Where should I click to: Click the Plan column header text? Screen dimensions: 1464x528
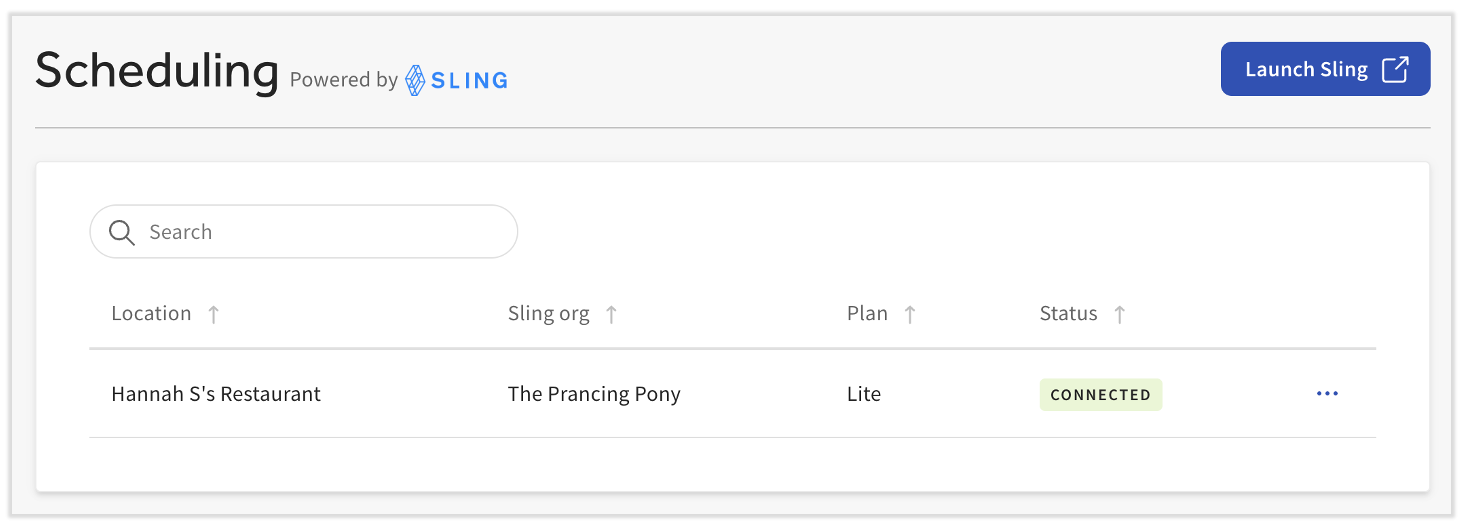coord(867,314)
